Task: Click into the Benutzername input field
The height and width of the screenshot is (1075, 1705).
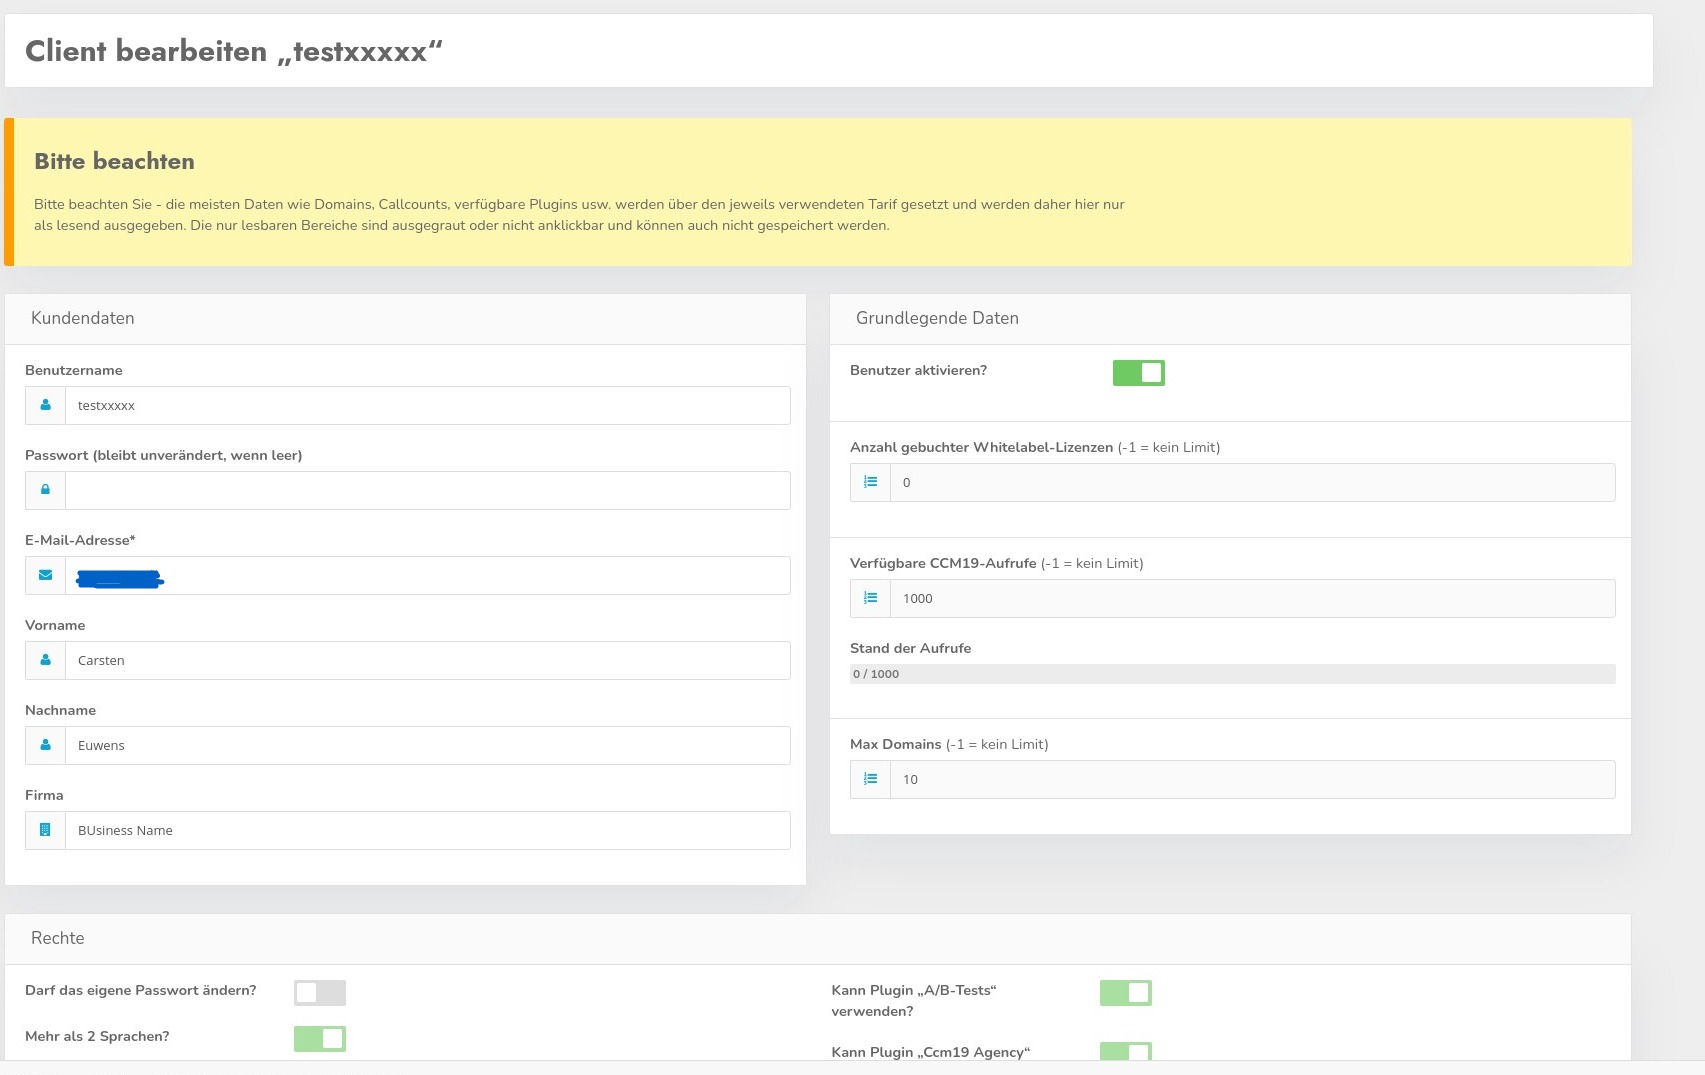Action: pyautogui.click(x=427, y=405)
